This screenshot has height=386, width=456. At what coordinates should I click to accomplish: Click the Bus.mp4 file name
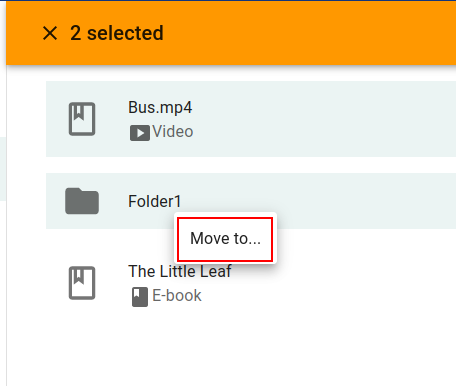pyautogui.click(x=160, y=107)
